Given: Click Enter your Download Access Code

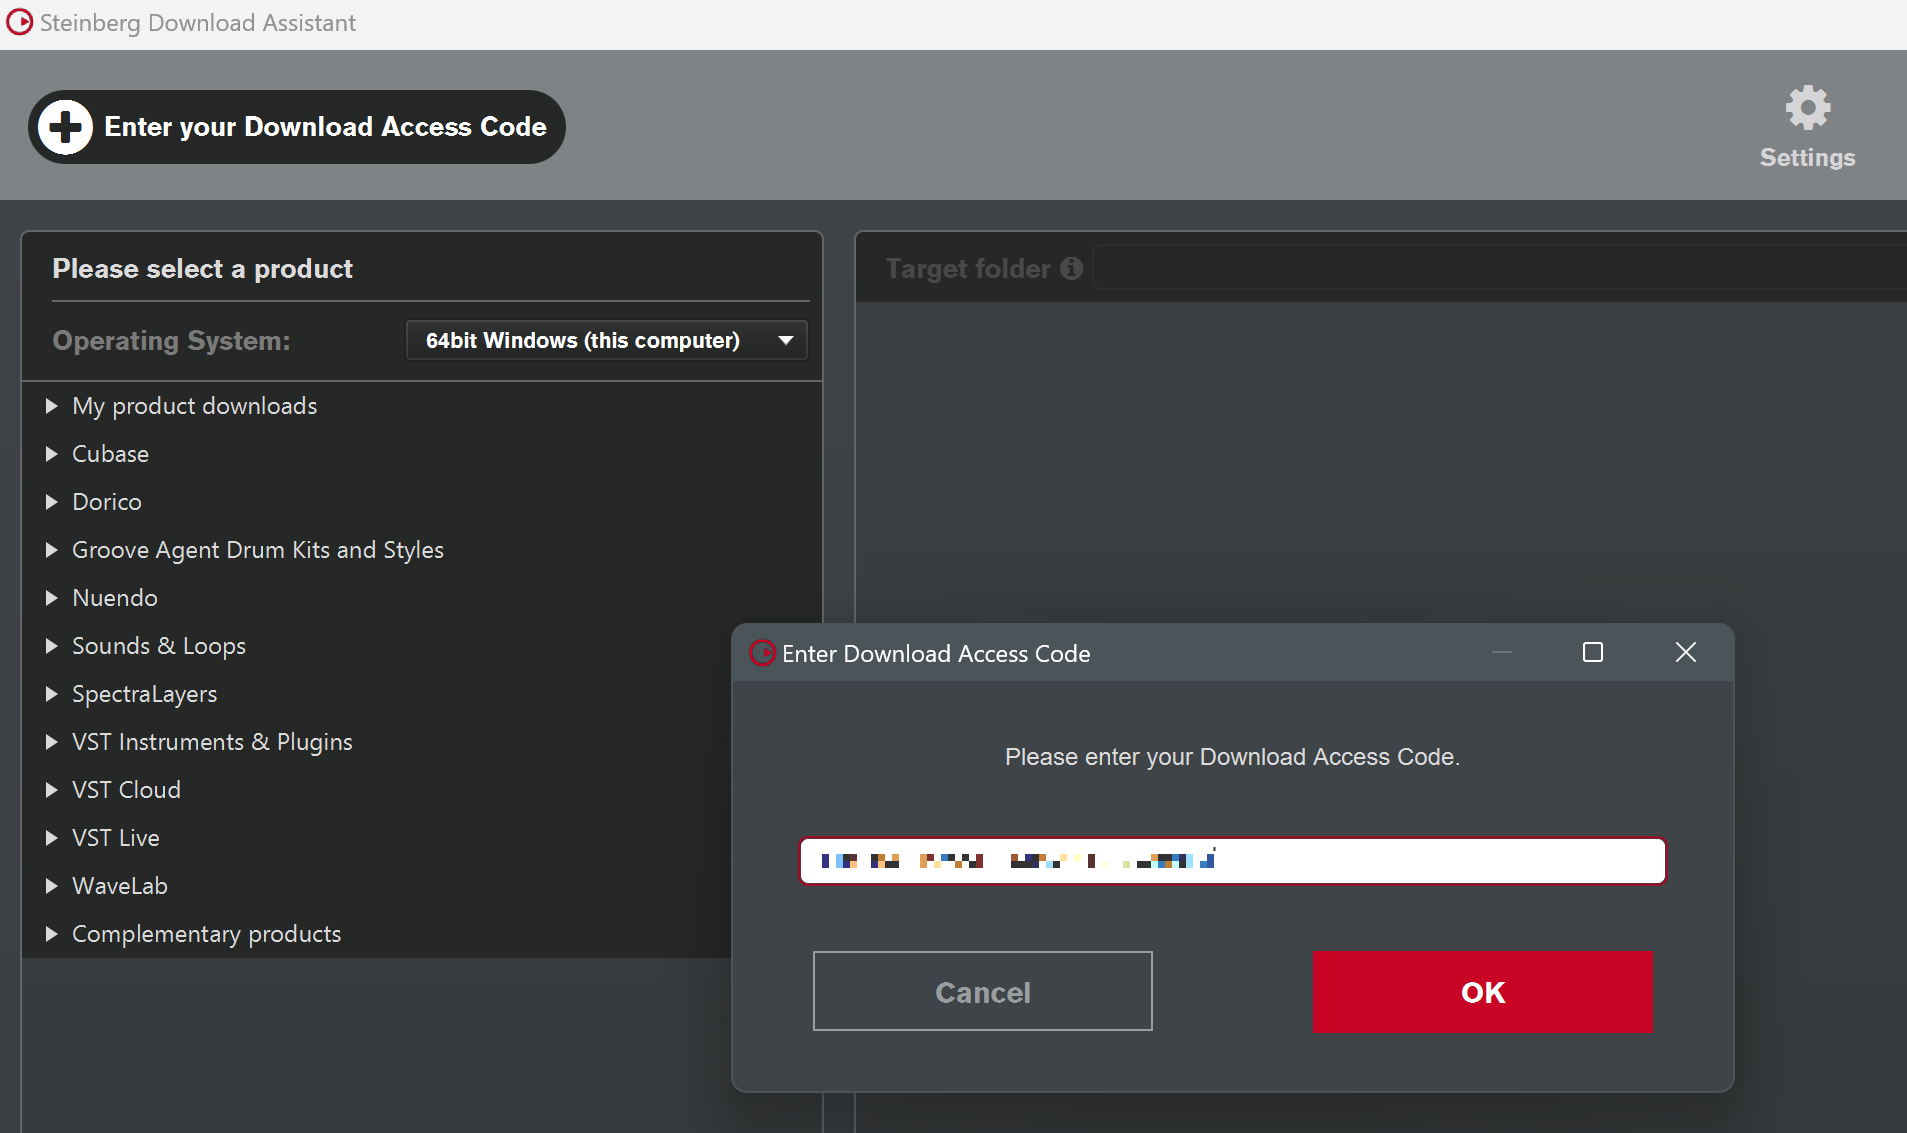Looking at the screenshot, I should [325, 126].
